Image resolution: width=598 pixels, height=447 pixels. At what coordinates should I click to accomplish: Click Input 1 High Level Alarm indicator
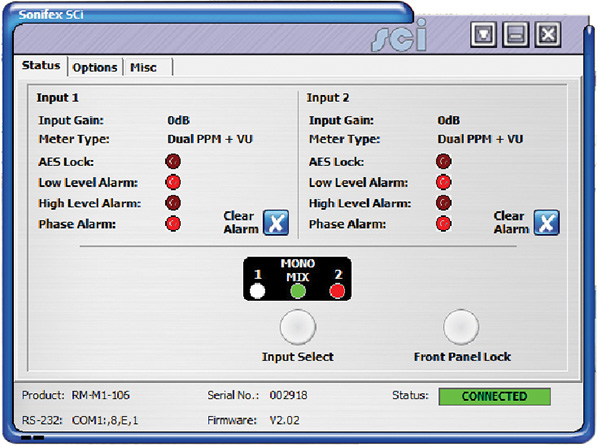pos(173,203)
